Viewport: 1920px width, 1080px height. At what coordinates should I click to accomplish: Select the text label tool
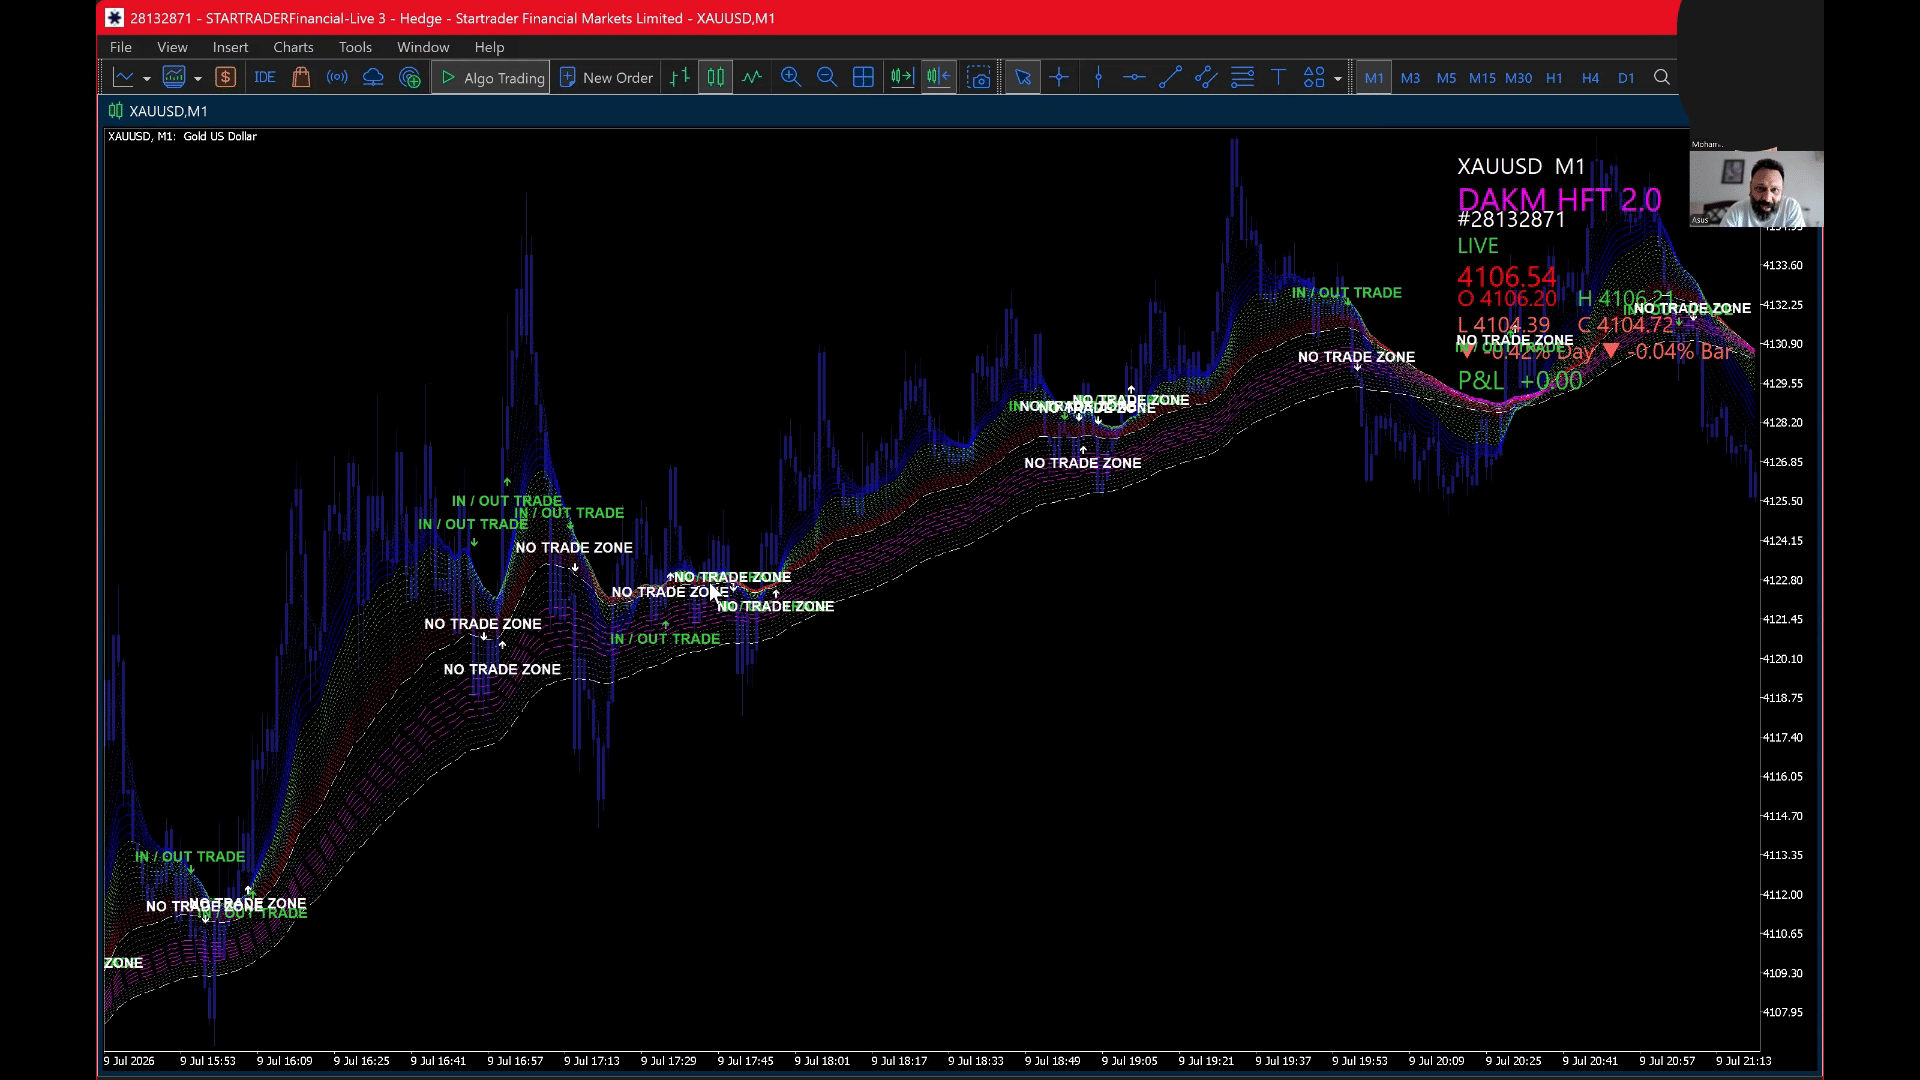[1278, 77]
